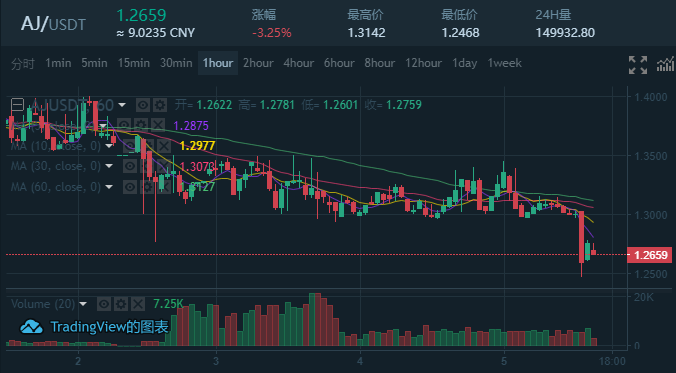This screenshot has width=676, height=373.
Task: Switch to the 分时 time-sharing view
Action: [22, 63]
